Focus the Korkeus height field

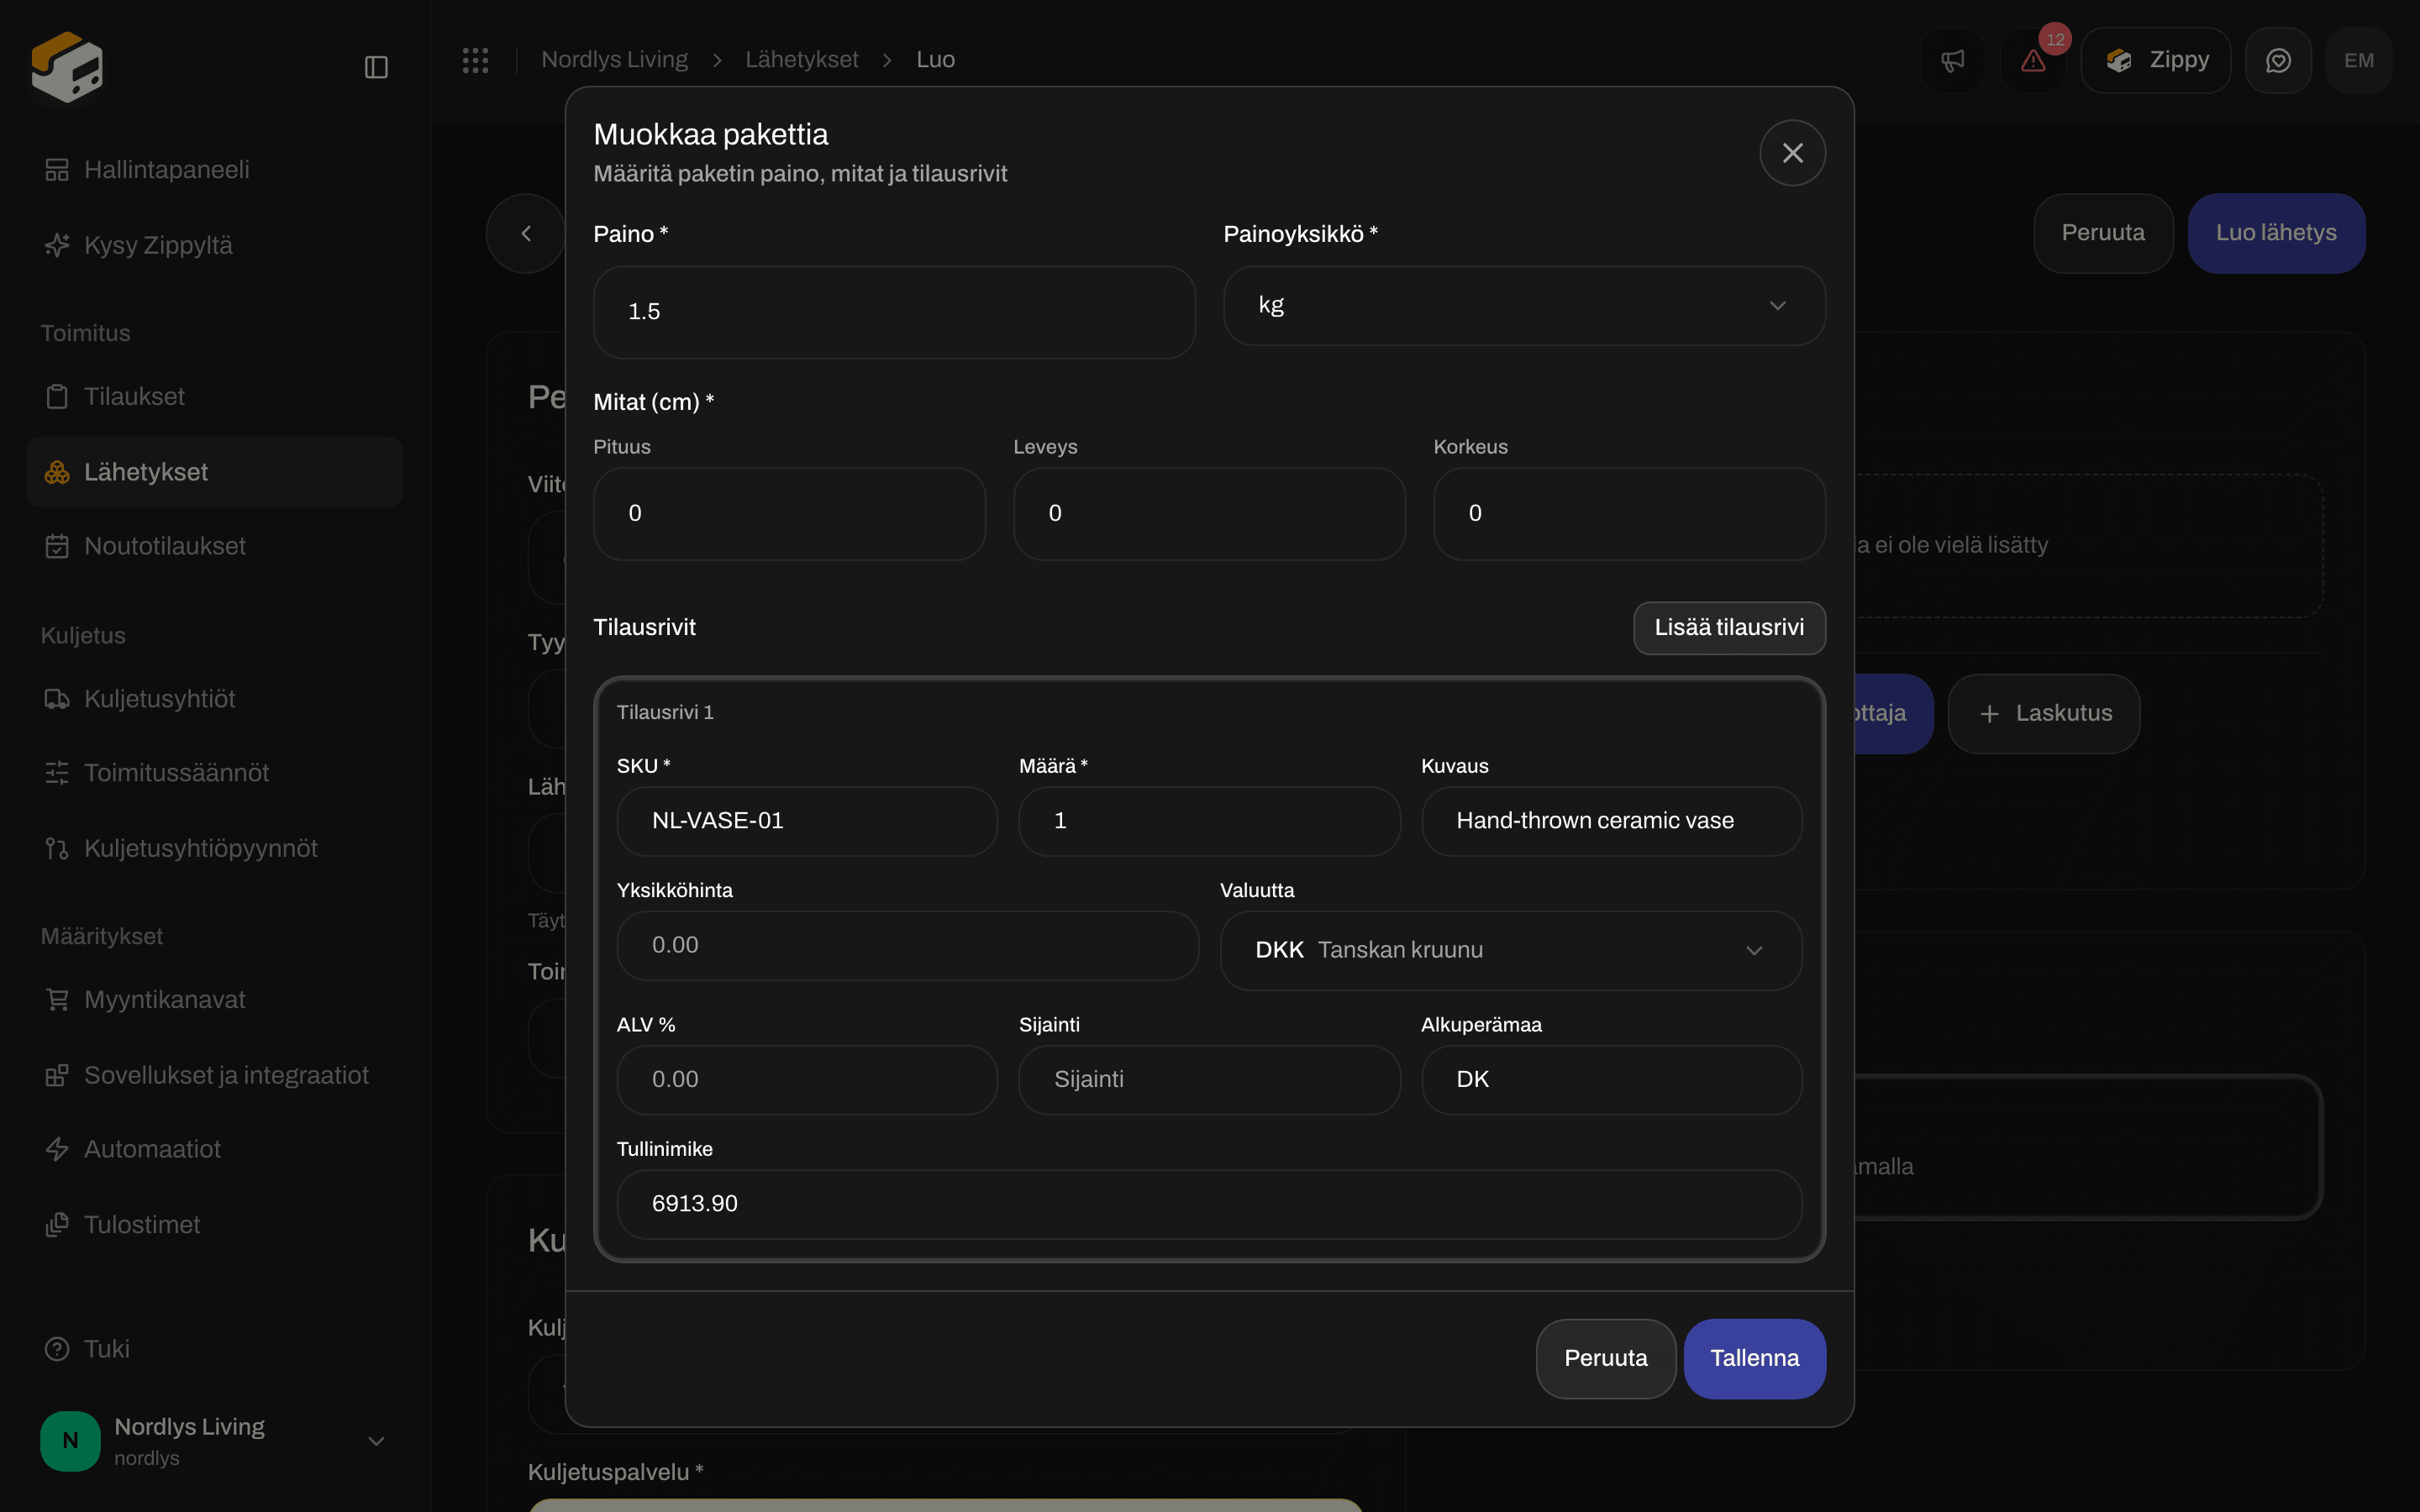(x=1629, y=514)
